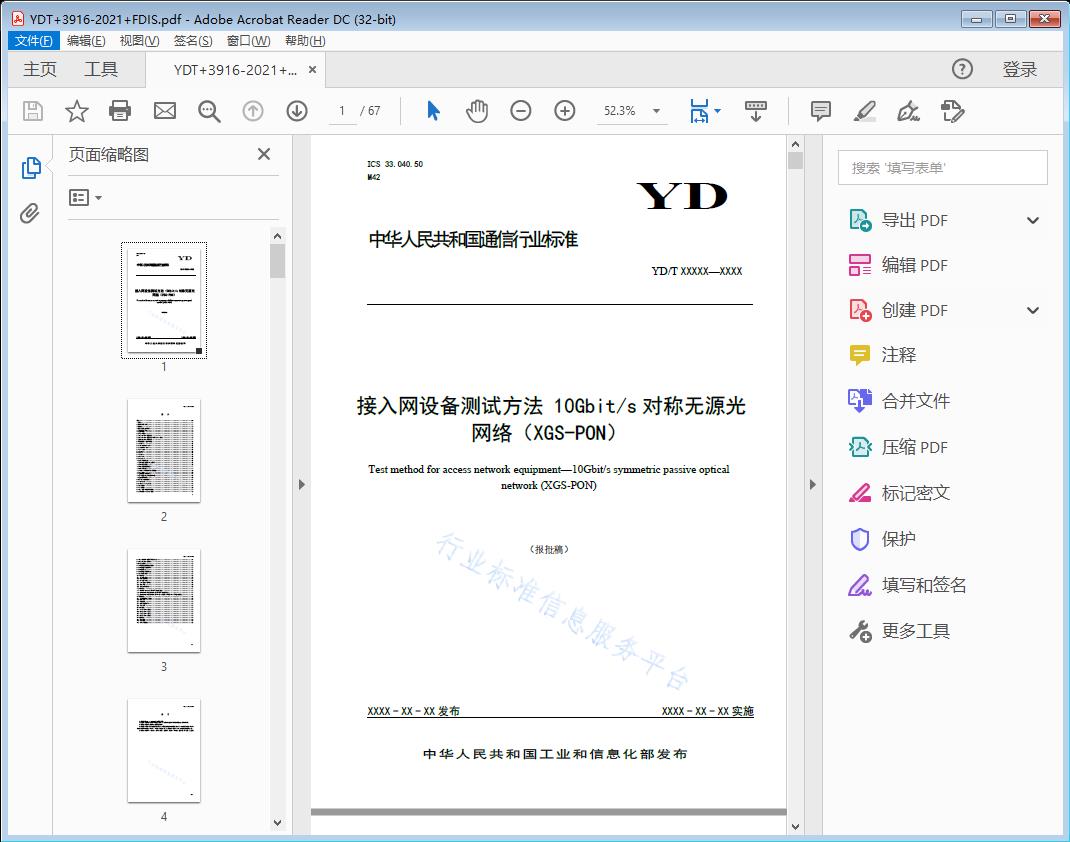Screen dimensions: 1070x842
Task: Select the highlight text tool
Action: [x=865, y=111]
